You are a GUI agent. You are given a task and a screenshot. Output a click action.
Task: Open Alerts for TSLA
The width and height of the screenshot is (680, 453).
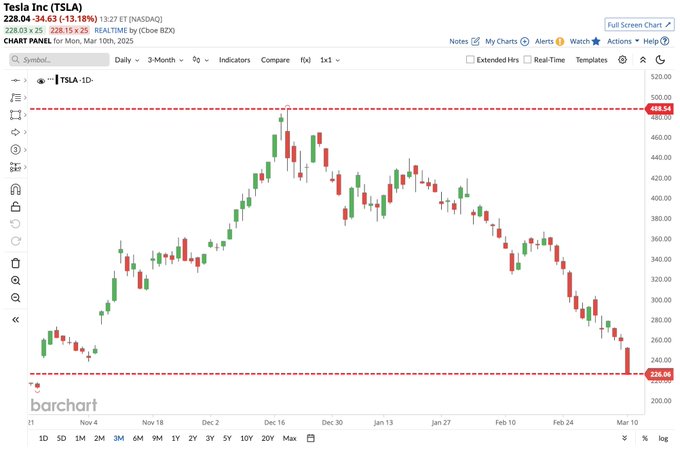[x=549, y=41]
